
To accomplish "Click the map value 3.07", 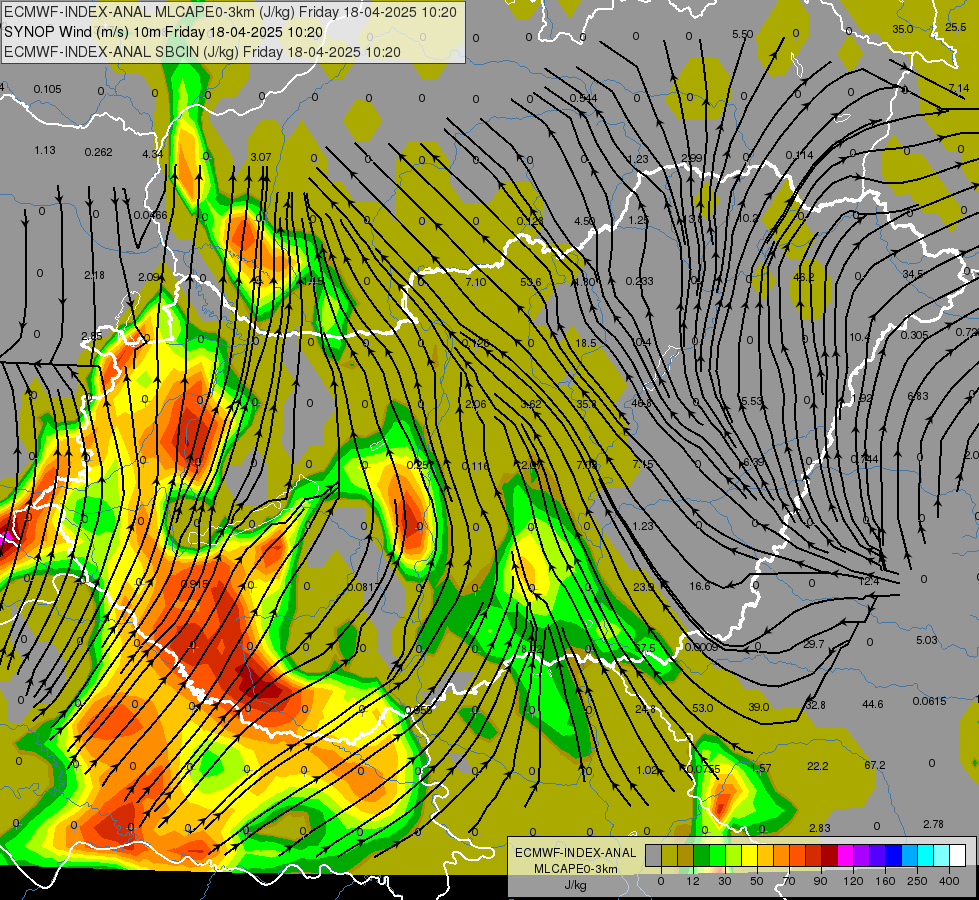I will pos(260,157).
